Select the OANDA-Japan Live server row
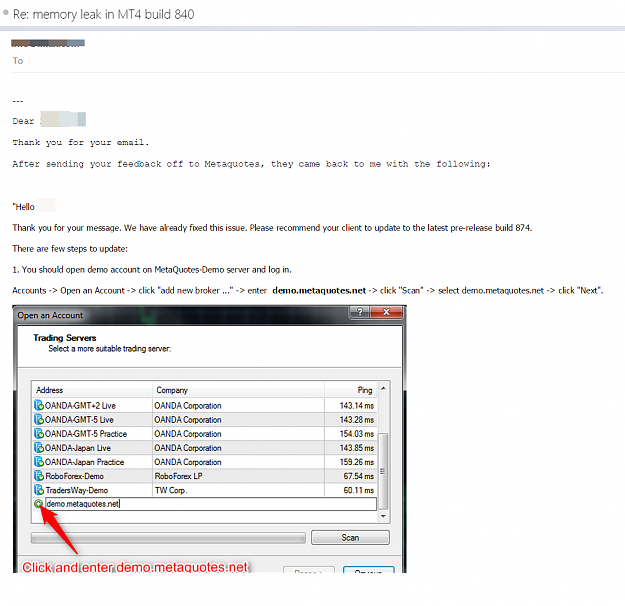 point(204,448)
